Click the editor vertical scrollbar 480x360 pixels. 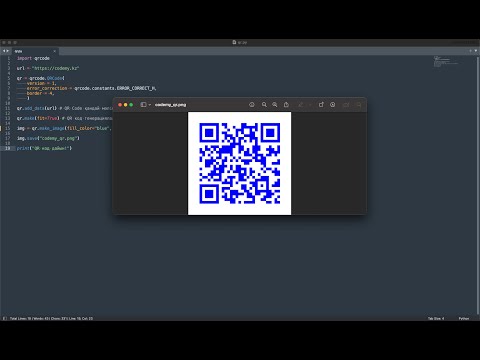coord(478,185)
